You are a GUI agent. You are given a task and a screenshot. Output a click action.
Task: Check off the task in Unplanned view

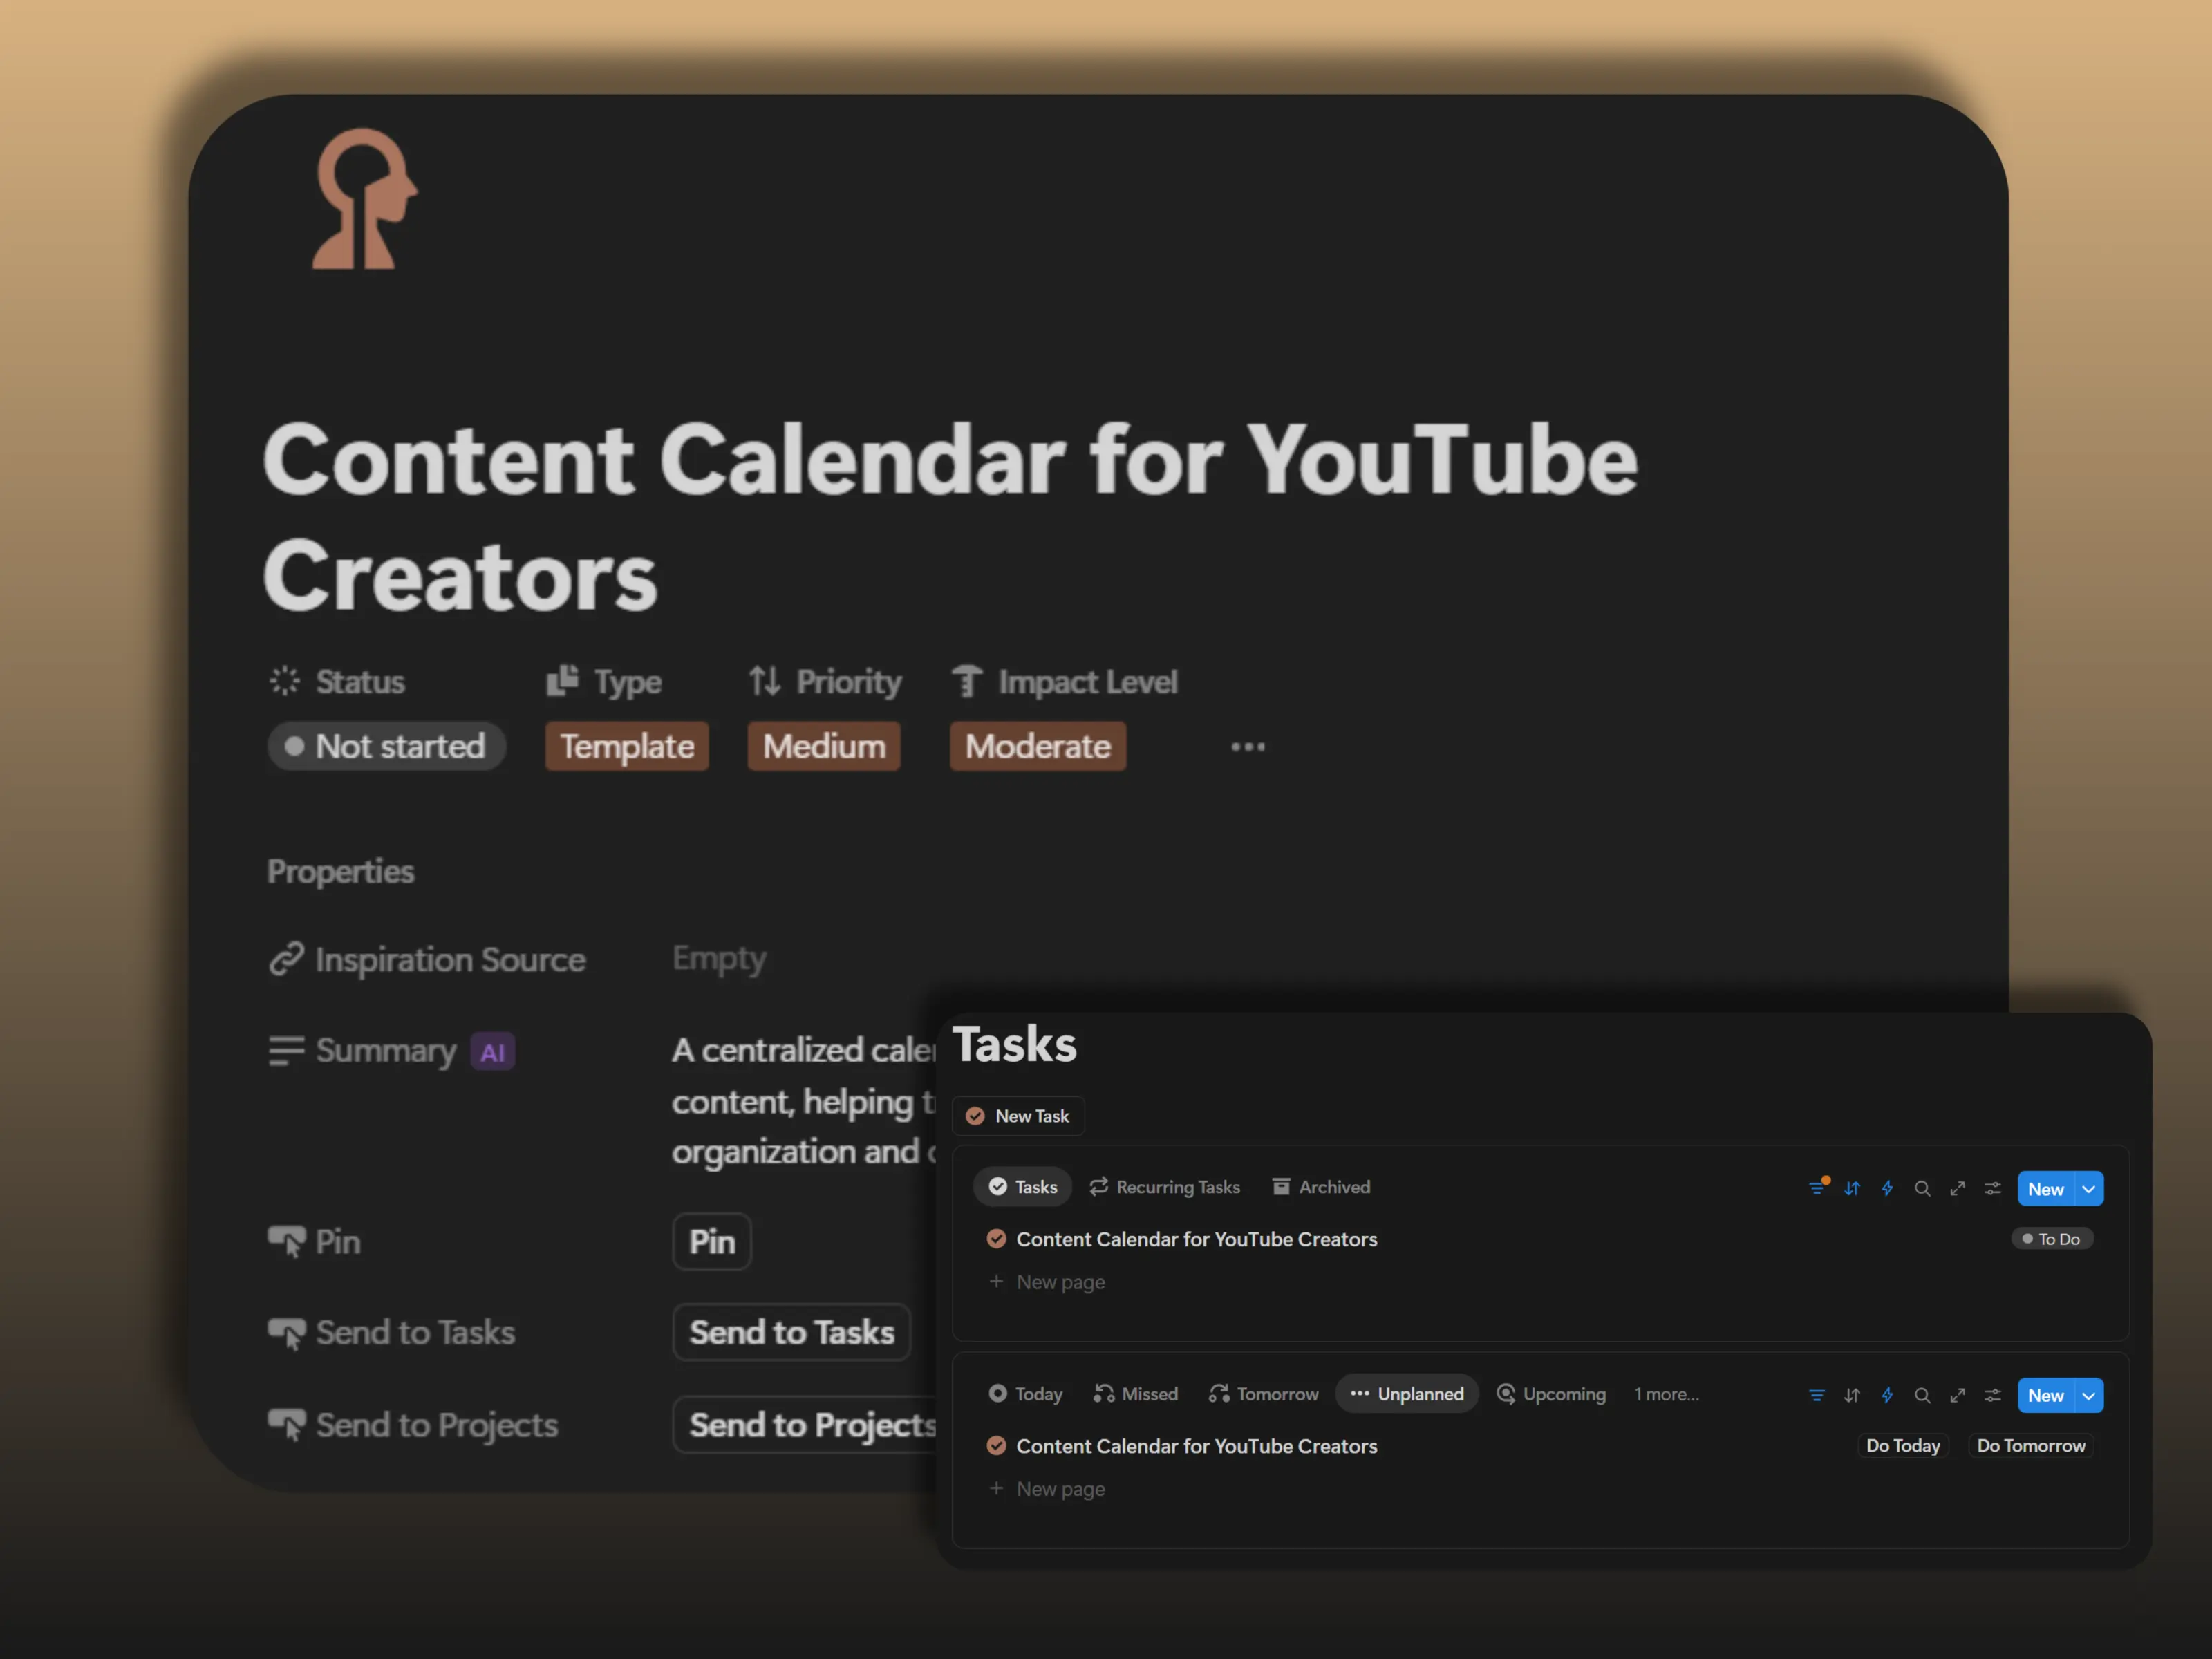pyautogui.click(x=996, y=1446)
